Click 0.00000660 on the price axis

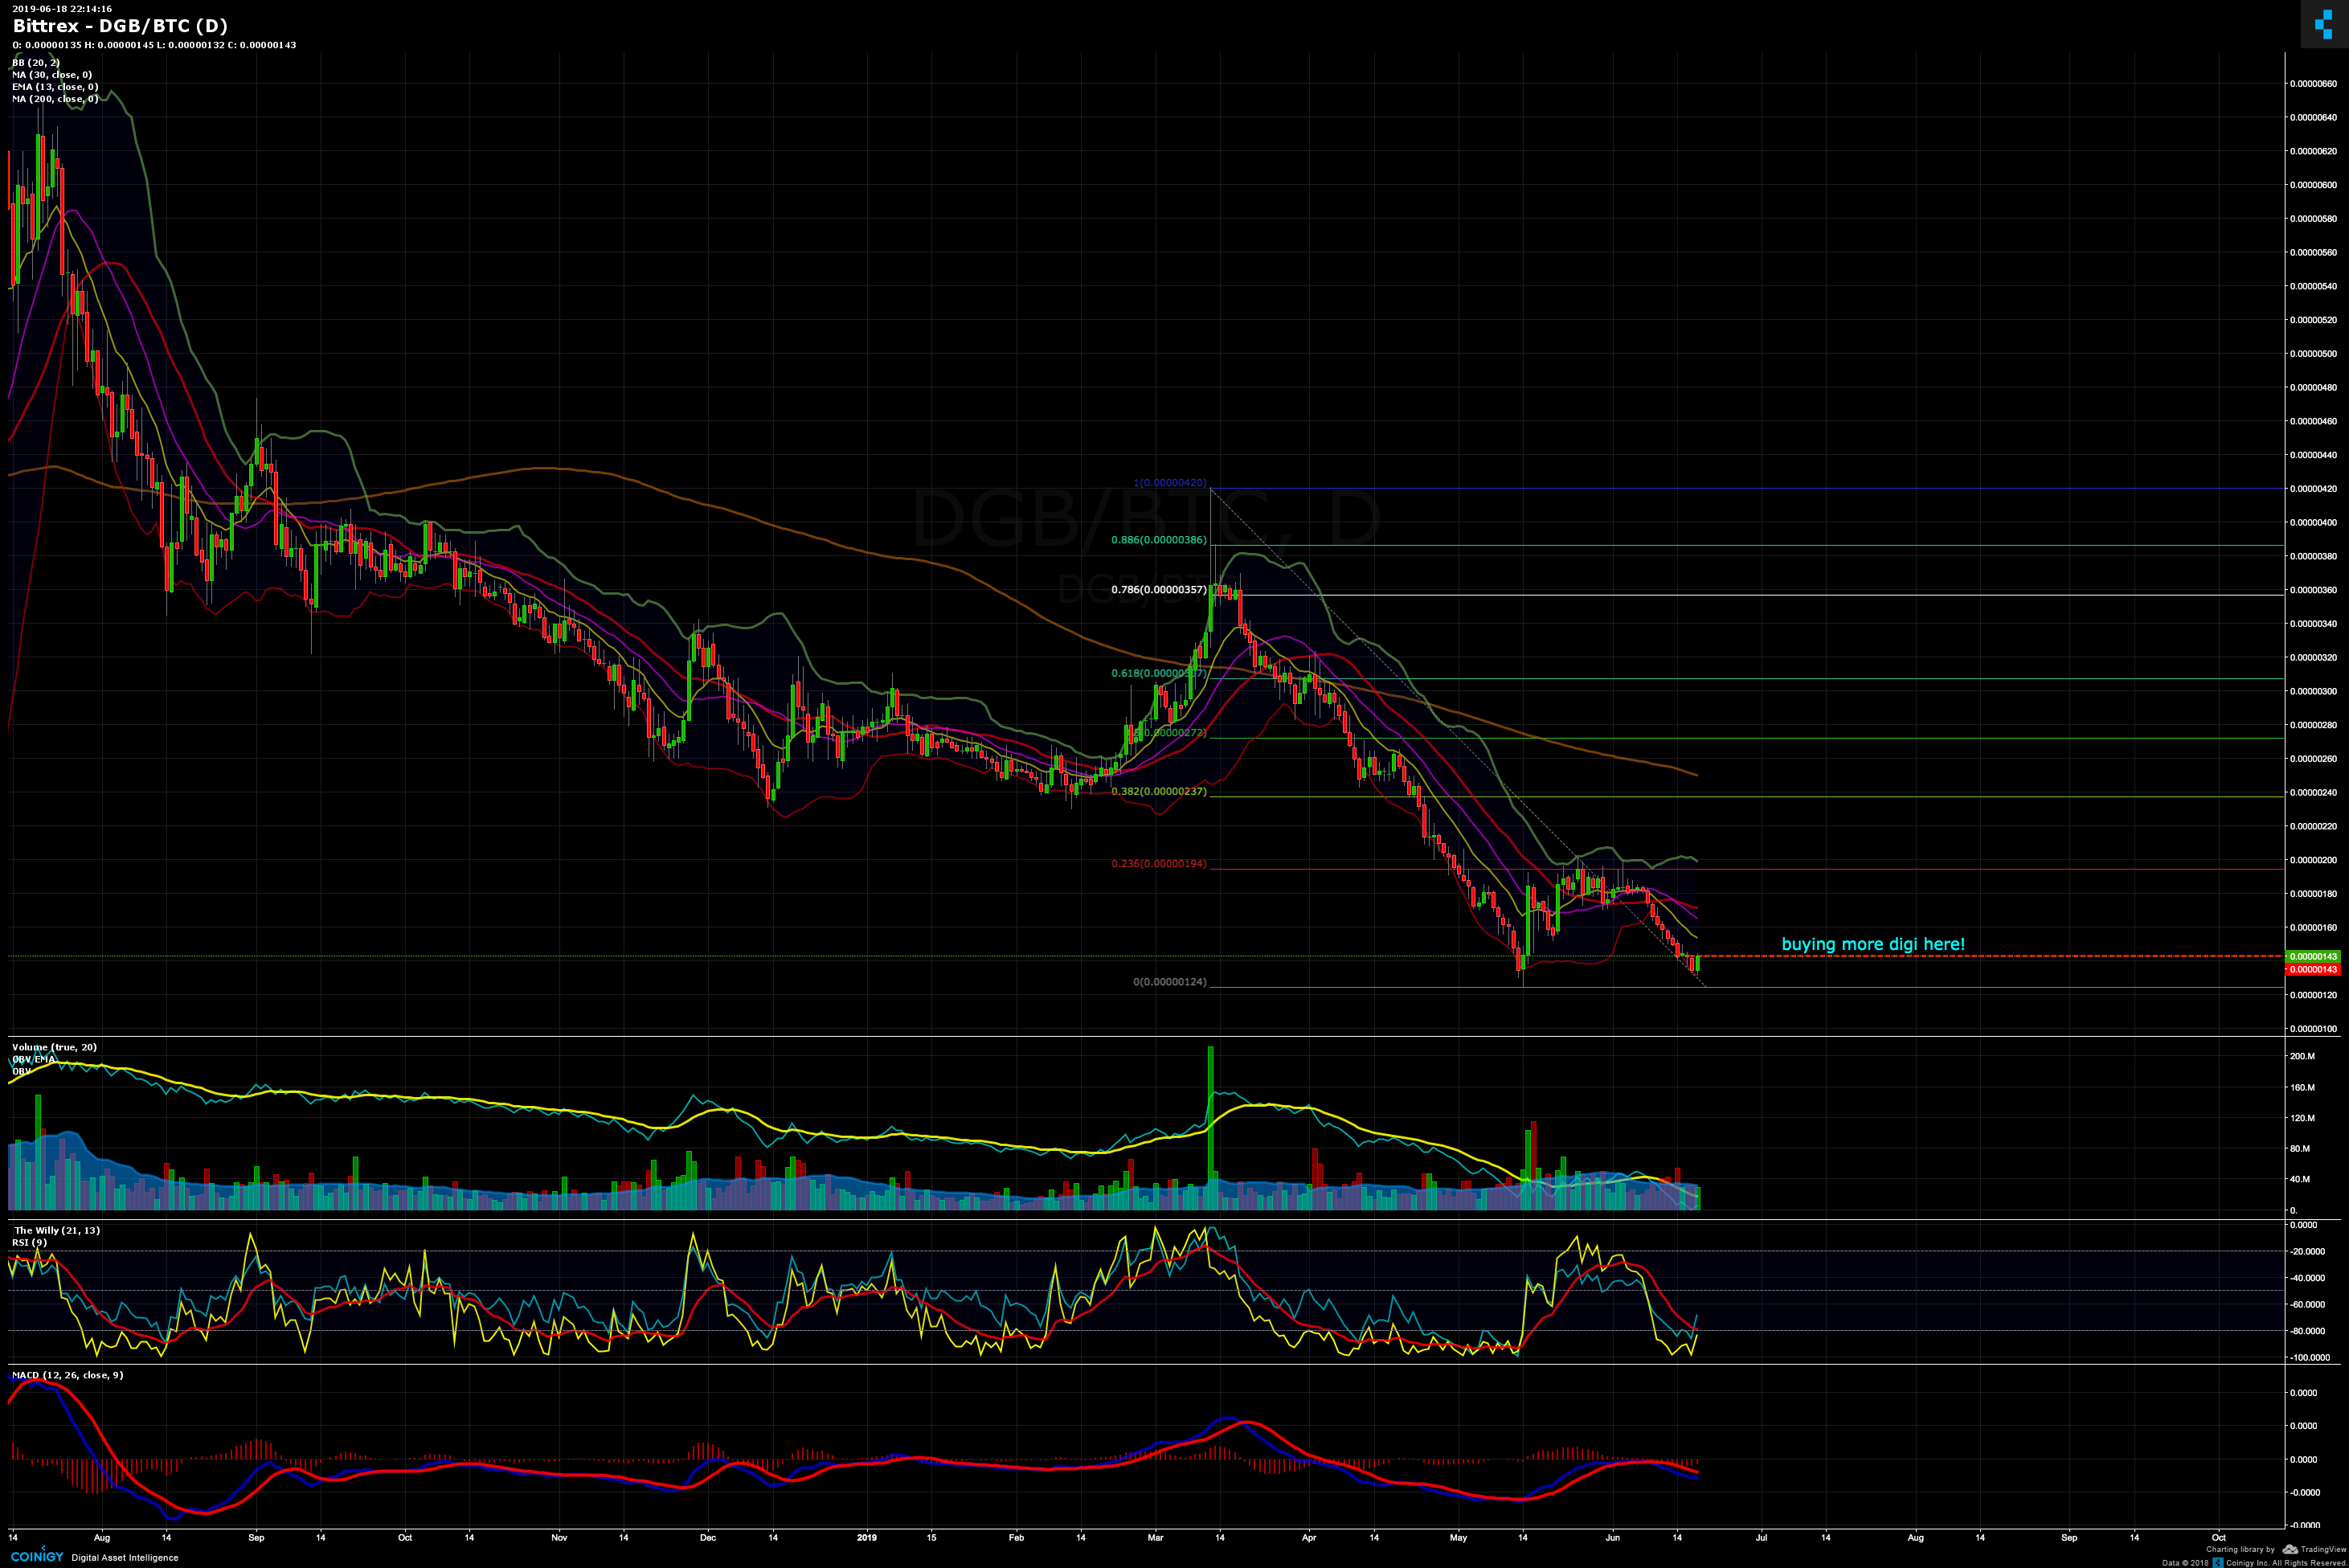tap(2314, 84)
